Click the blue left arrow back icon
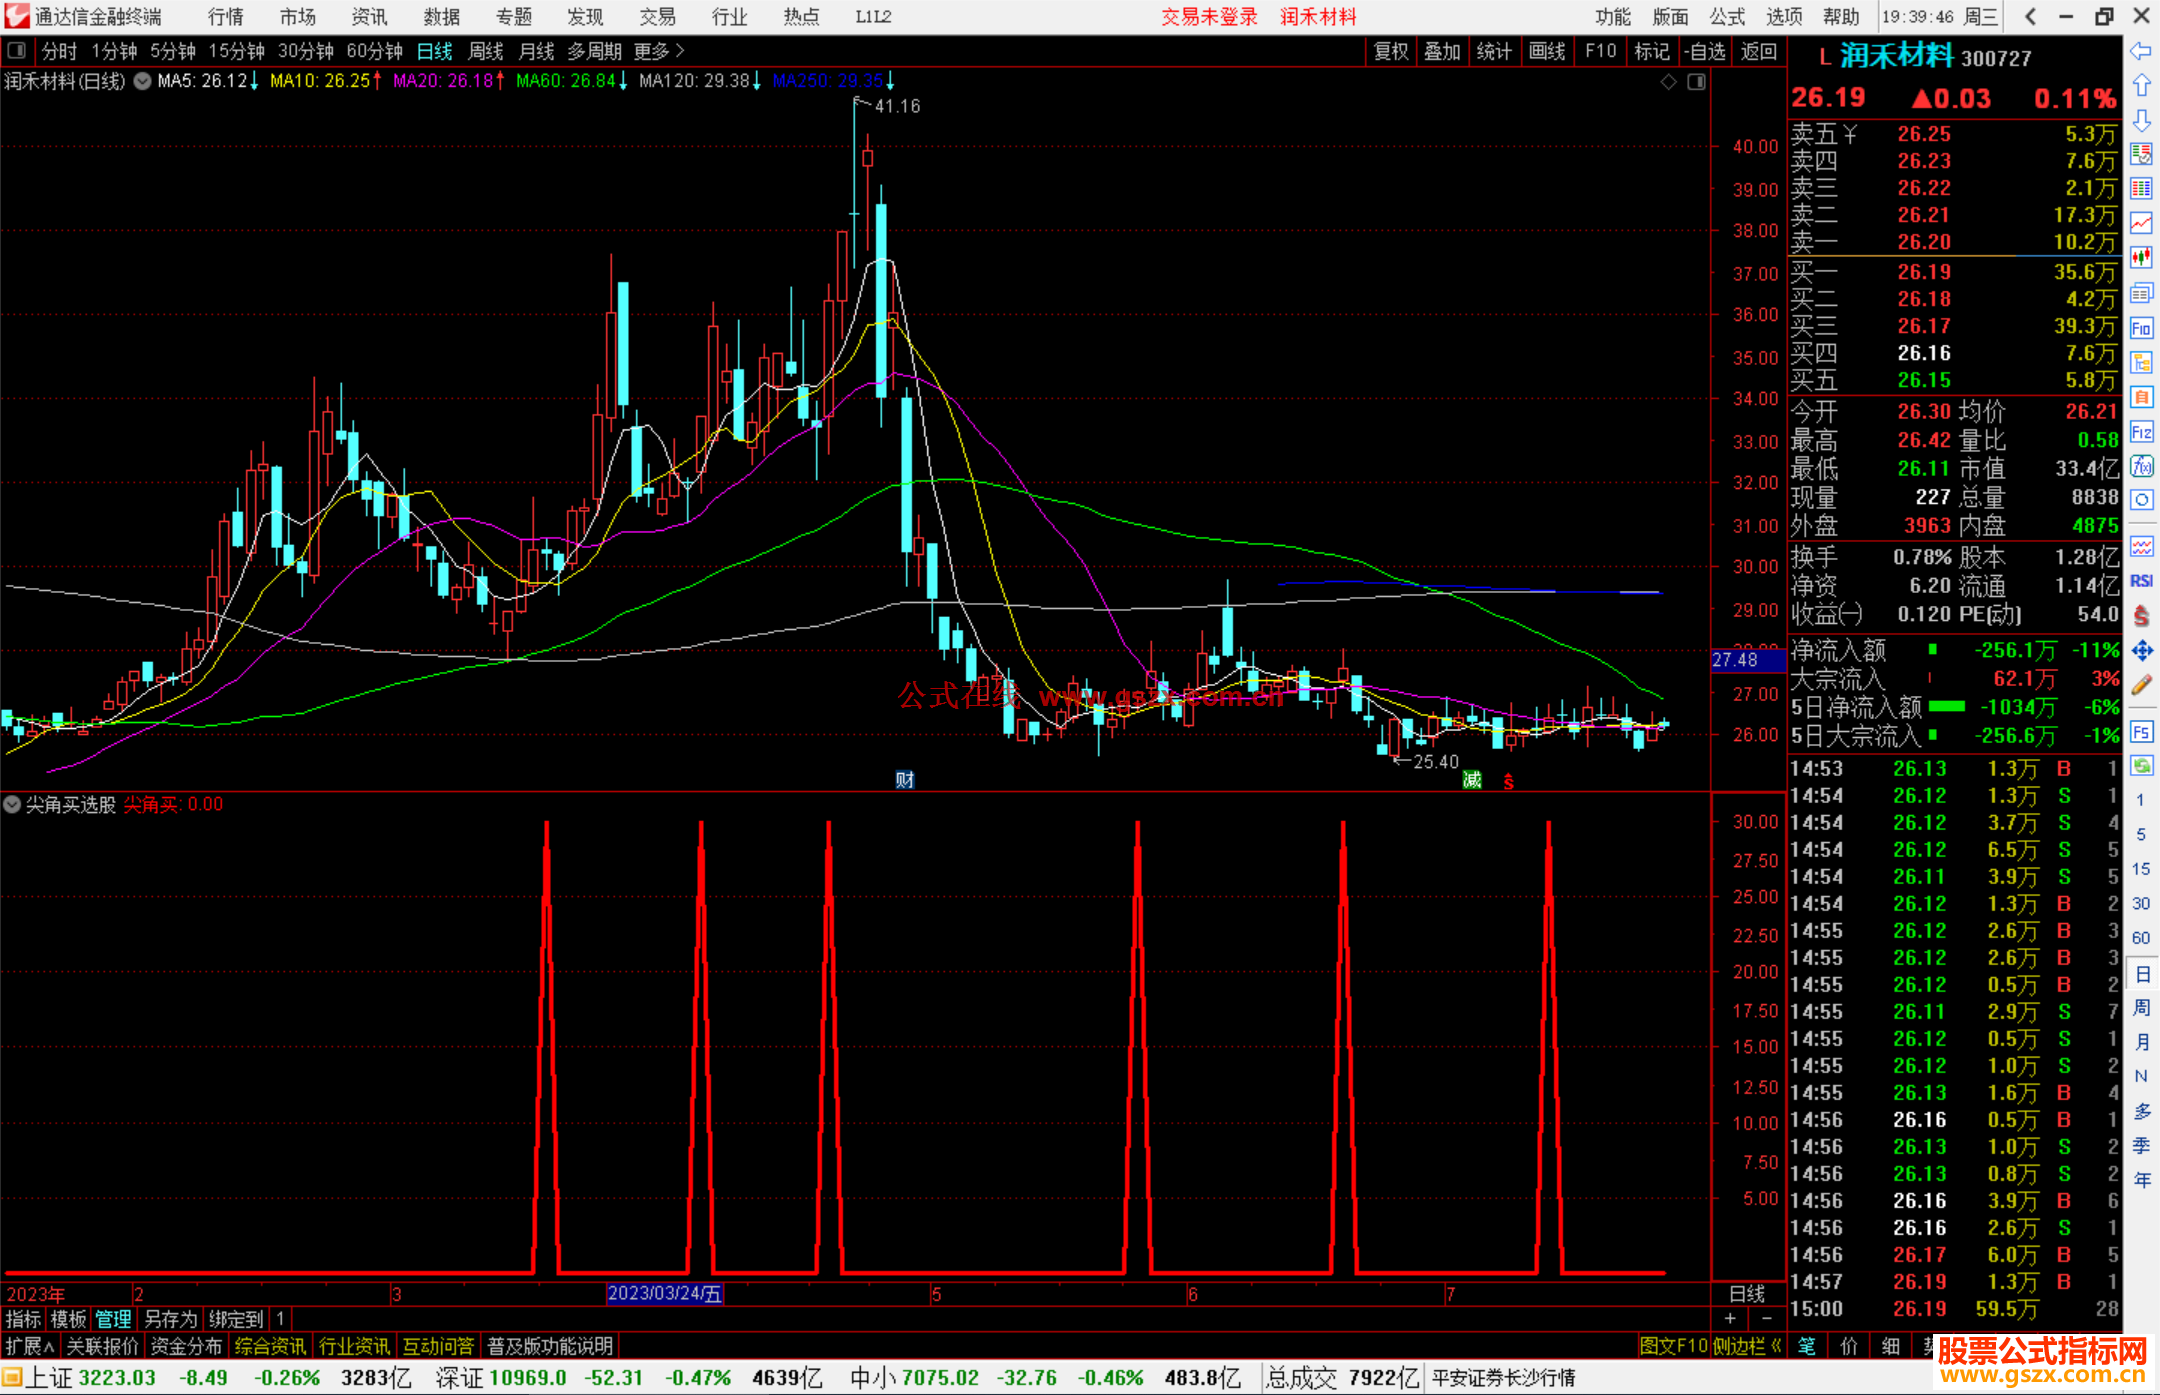This screenshot has width=2160, height=1395. [2141, 50]
